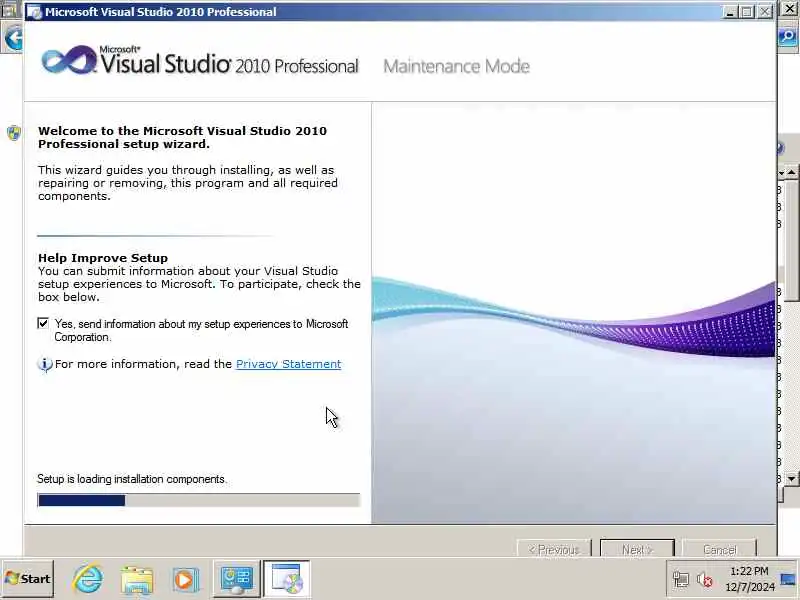Screen dimensions: 800x600
Task: Click the Previous button
Action: (x=554, y=549)
